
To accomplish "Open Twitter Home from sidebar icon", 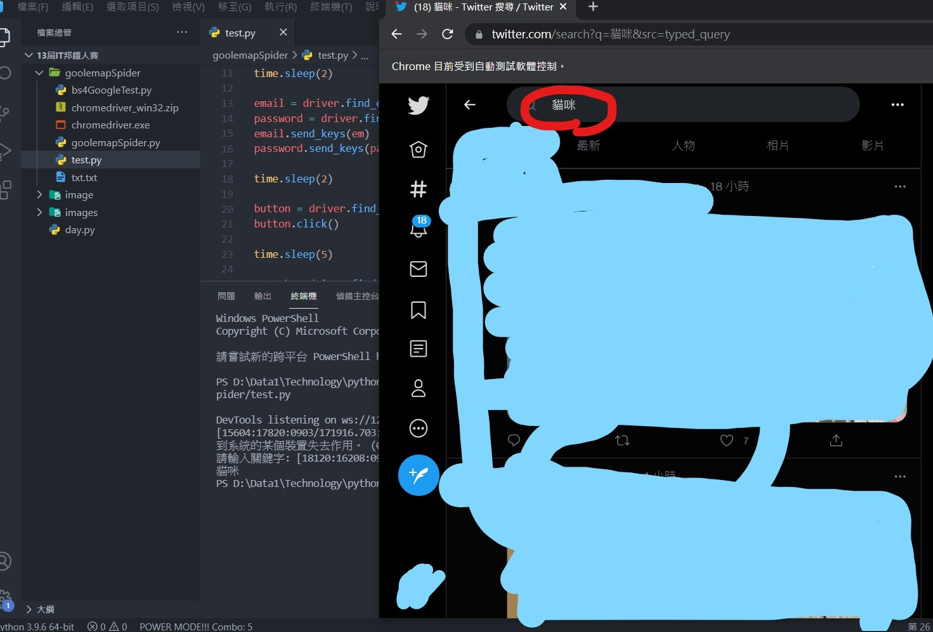I will [x=418, y=149].
